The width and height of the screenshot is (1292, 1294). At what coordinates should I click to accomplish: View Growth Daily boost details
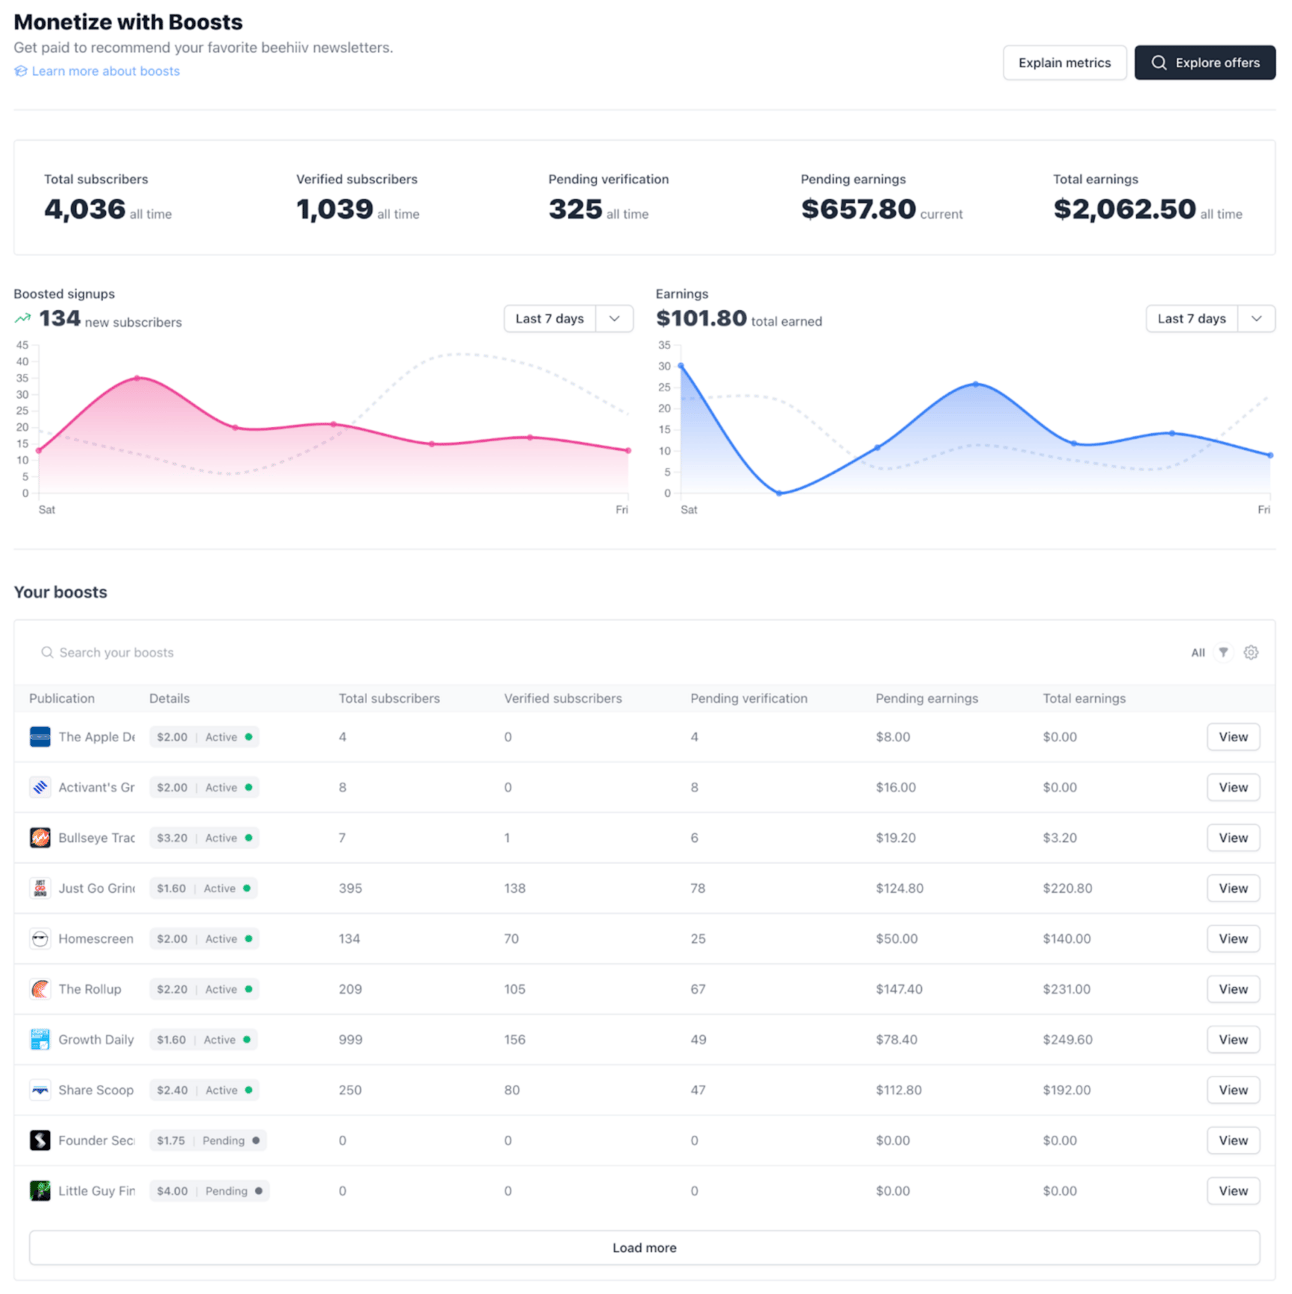pyautogui.click(x=1233, y=1040)
